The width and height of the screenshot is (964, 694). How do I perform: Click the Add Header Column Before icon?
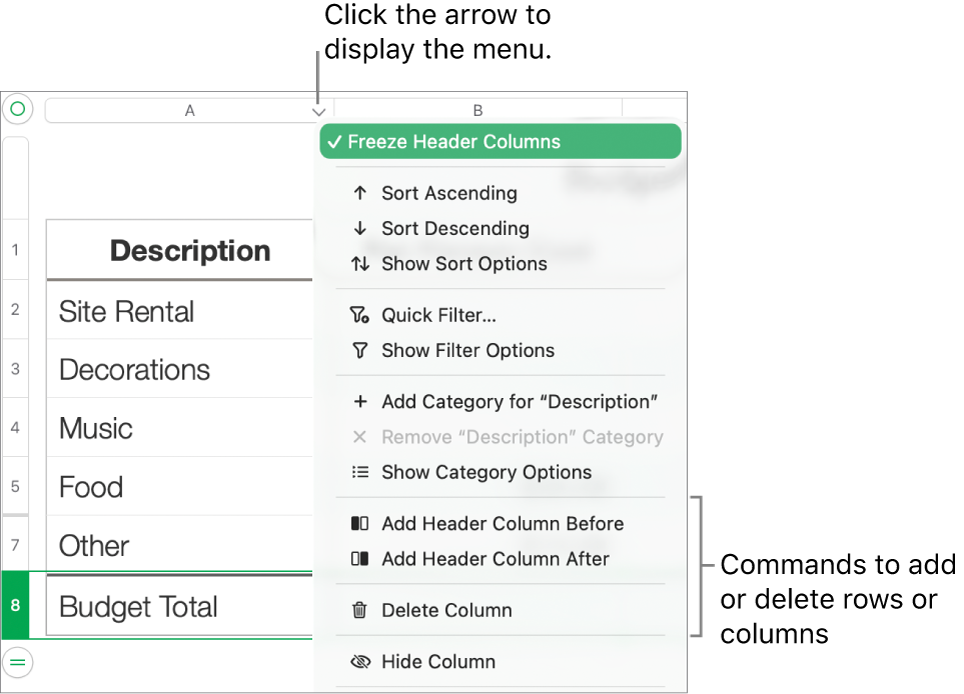[360, 523]
